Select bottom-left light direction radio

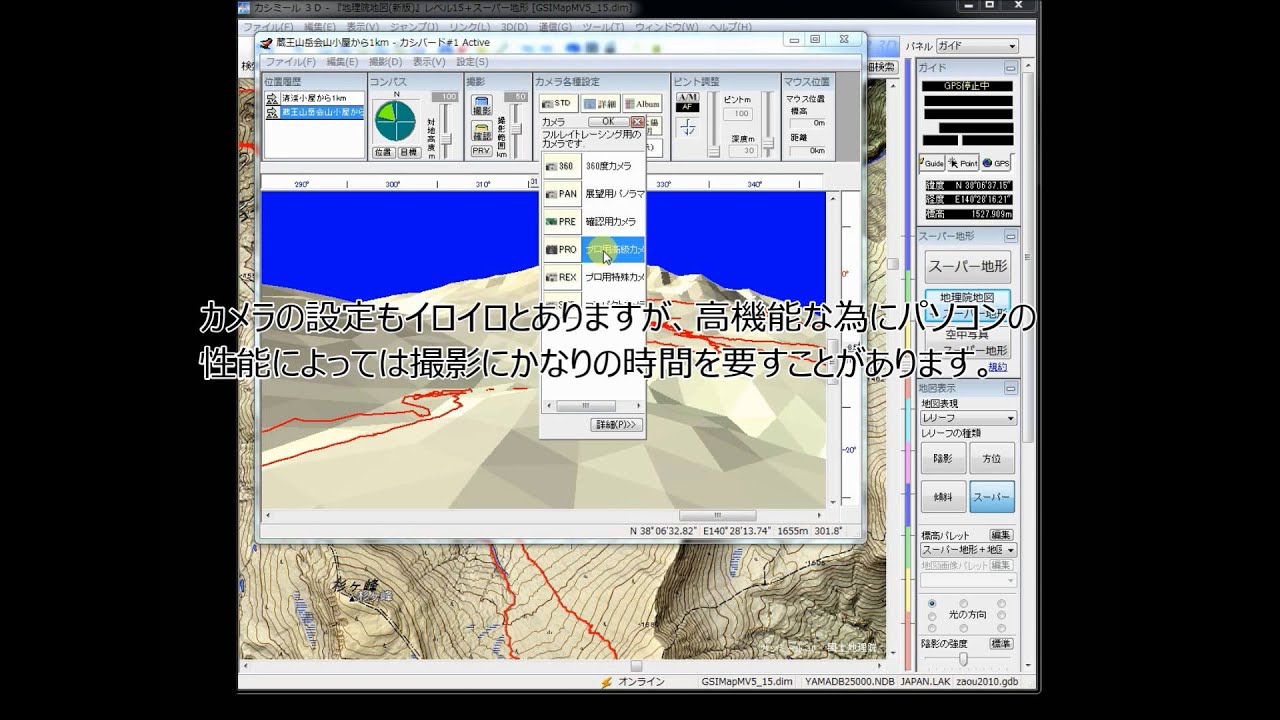click(932, 629)
